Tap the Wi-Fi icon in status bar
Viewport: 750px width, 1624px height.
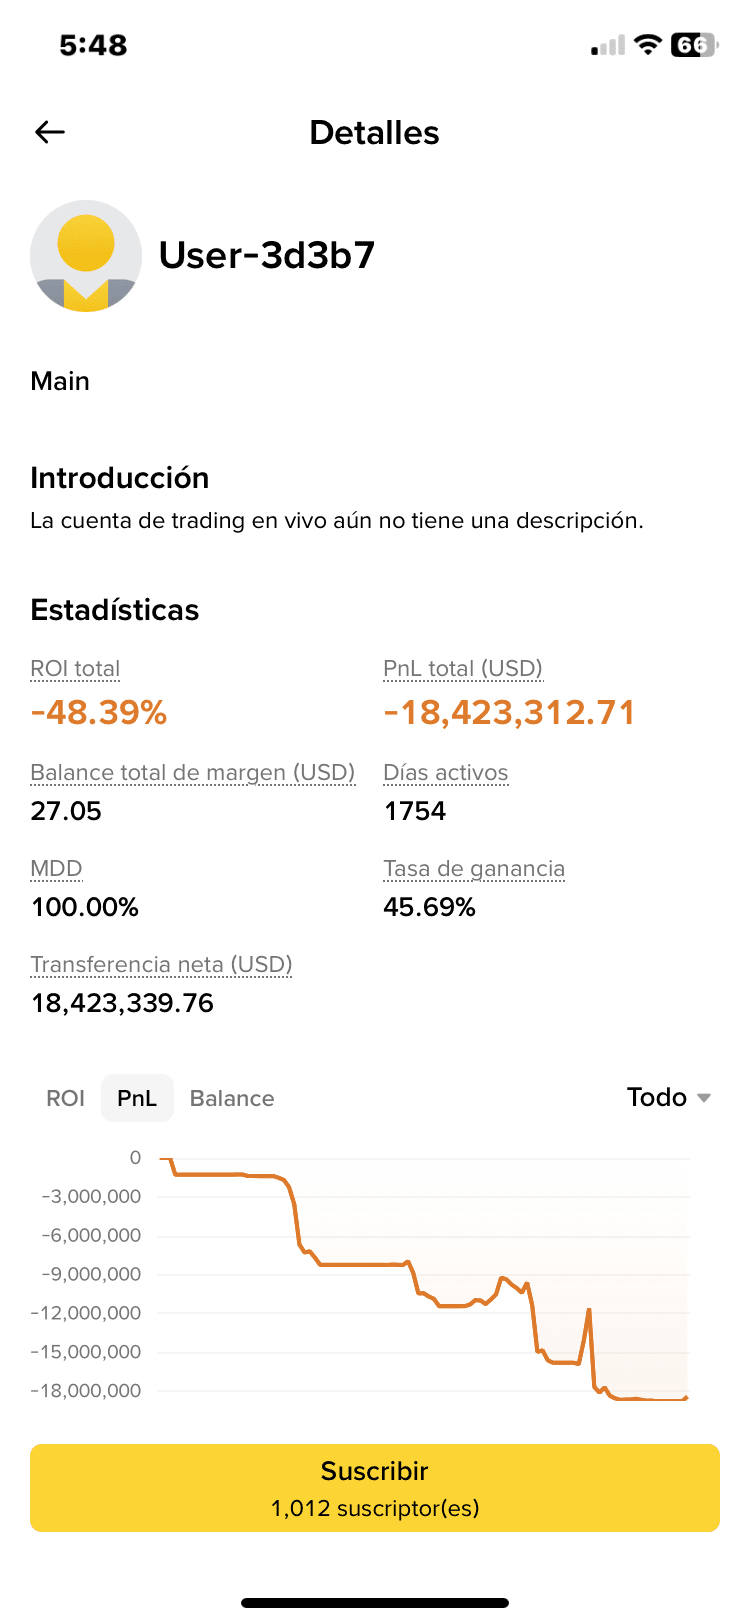pos(648,45)
